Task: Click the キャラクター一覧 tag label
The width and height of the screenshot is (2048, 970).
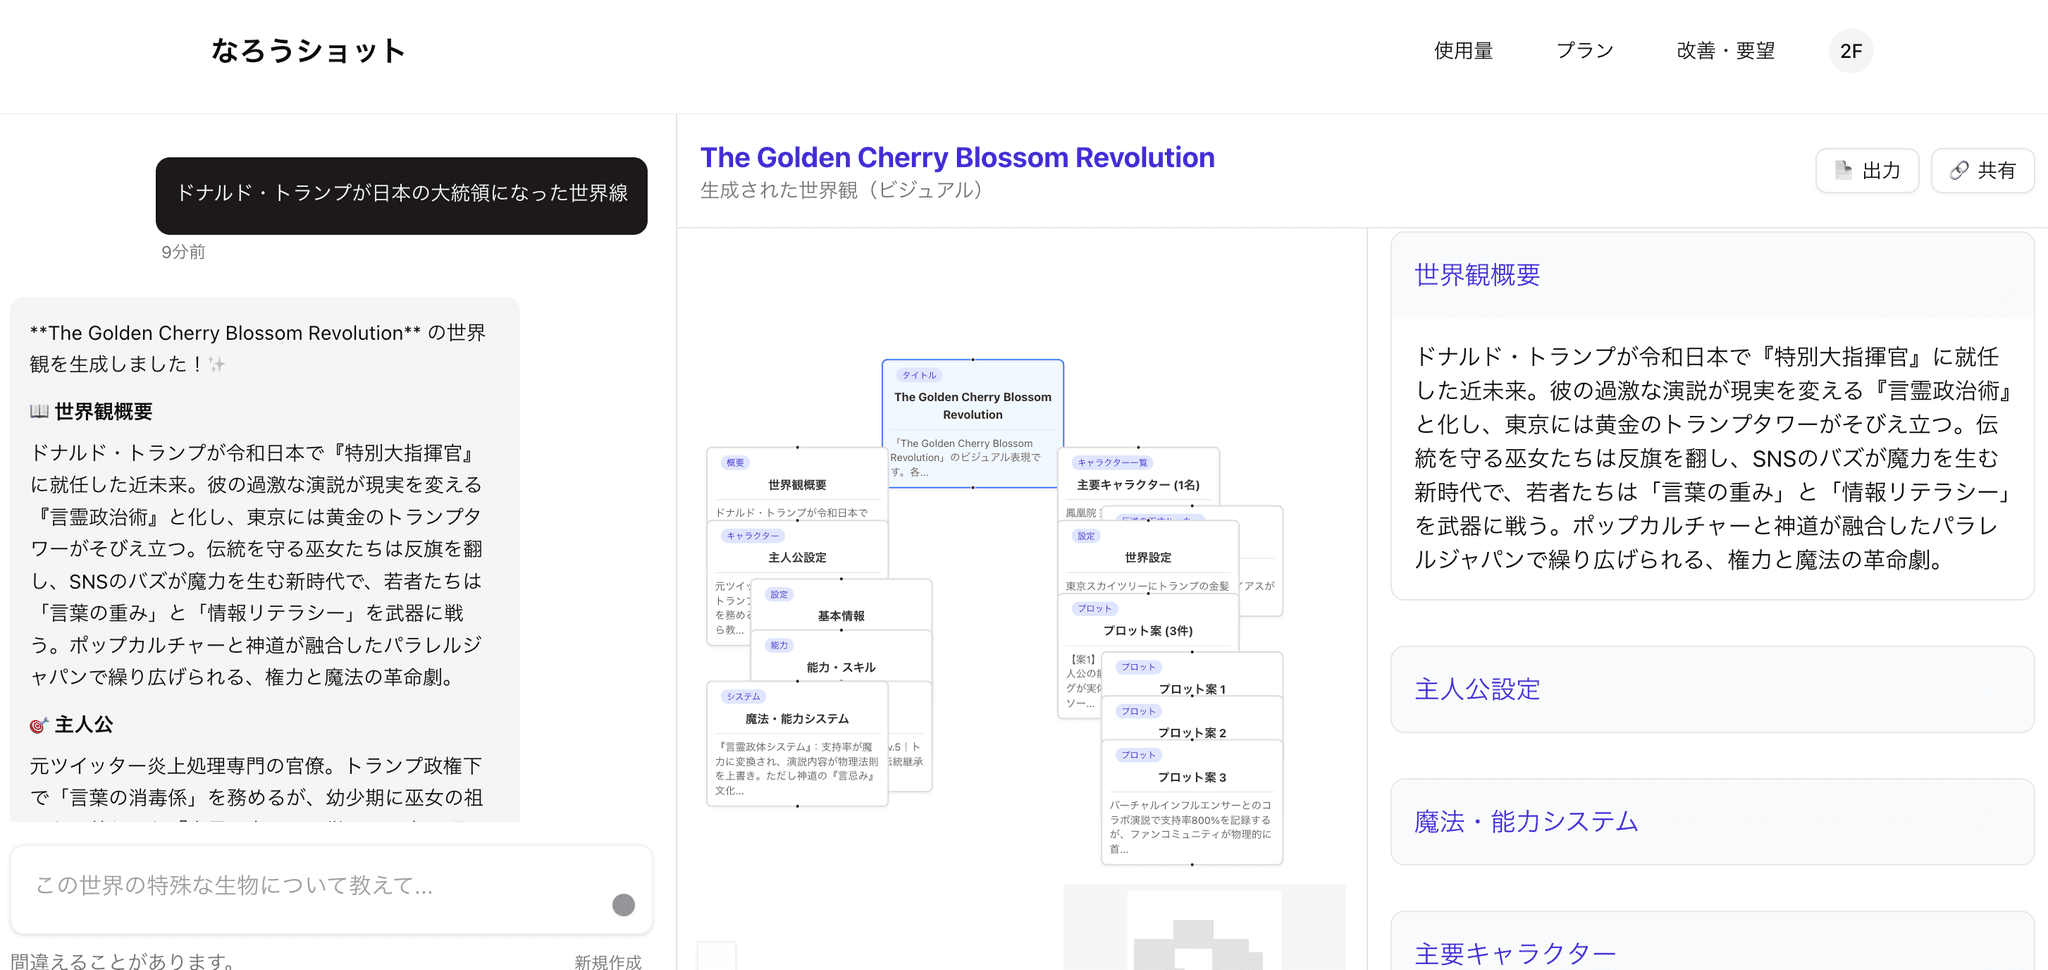Action: click(x=1113, y=462)
